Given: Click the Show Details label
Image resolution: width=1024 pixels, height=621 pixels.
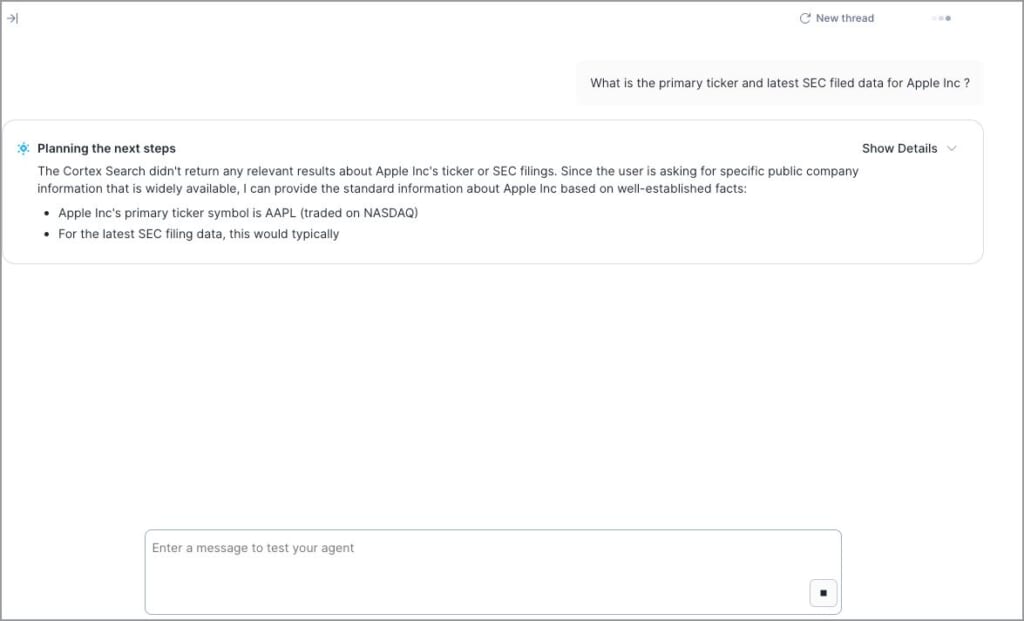Looking at the screenshot, I should tap(899, 148).
